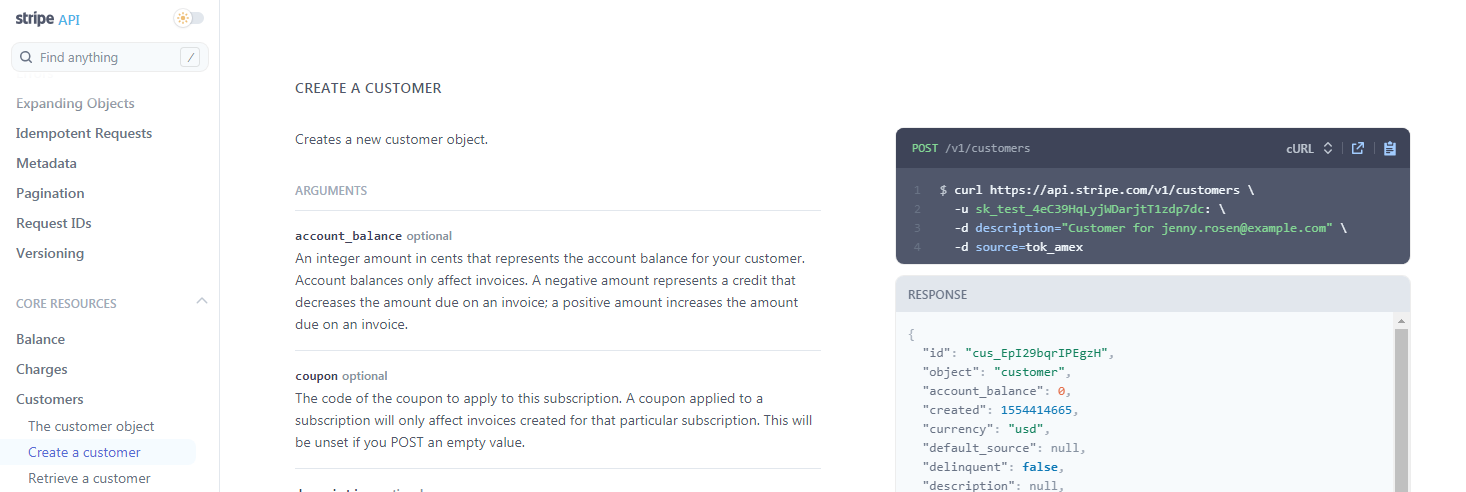This screenshot has width=1466, height=492.
Task: Open The customer object page
Action: tap(91, 426)
